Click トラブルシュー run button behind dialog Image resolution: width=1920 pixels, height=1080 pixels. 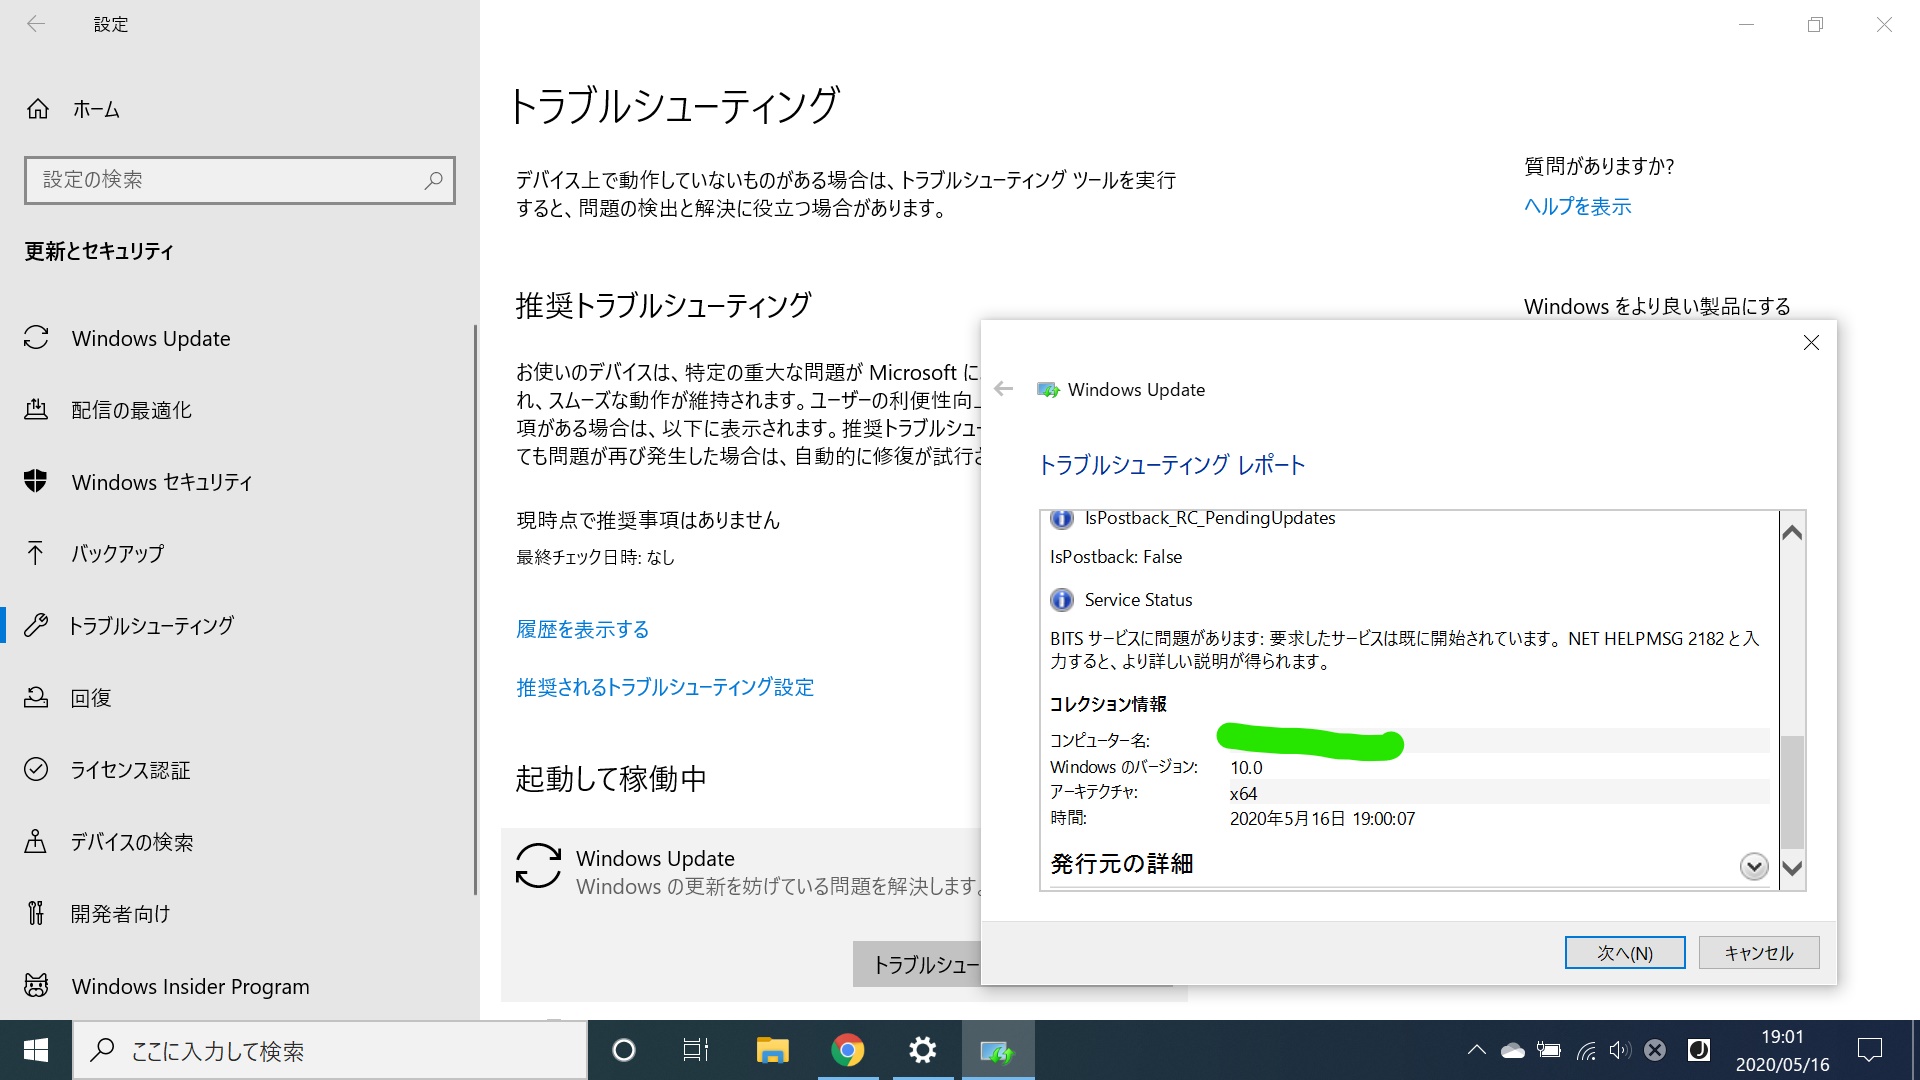point(917,964)
